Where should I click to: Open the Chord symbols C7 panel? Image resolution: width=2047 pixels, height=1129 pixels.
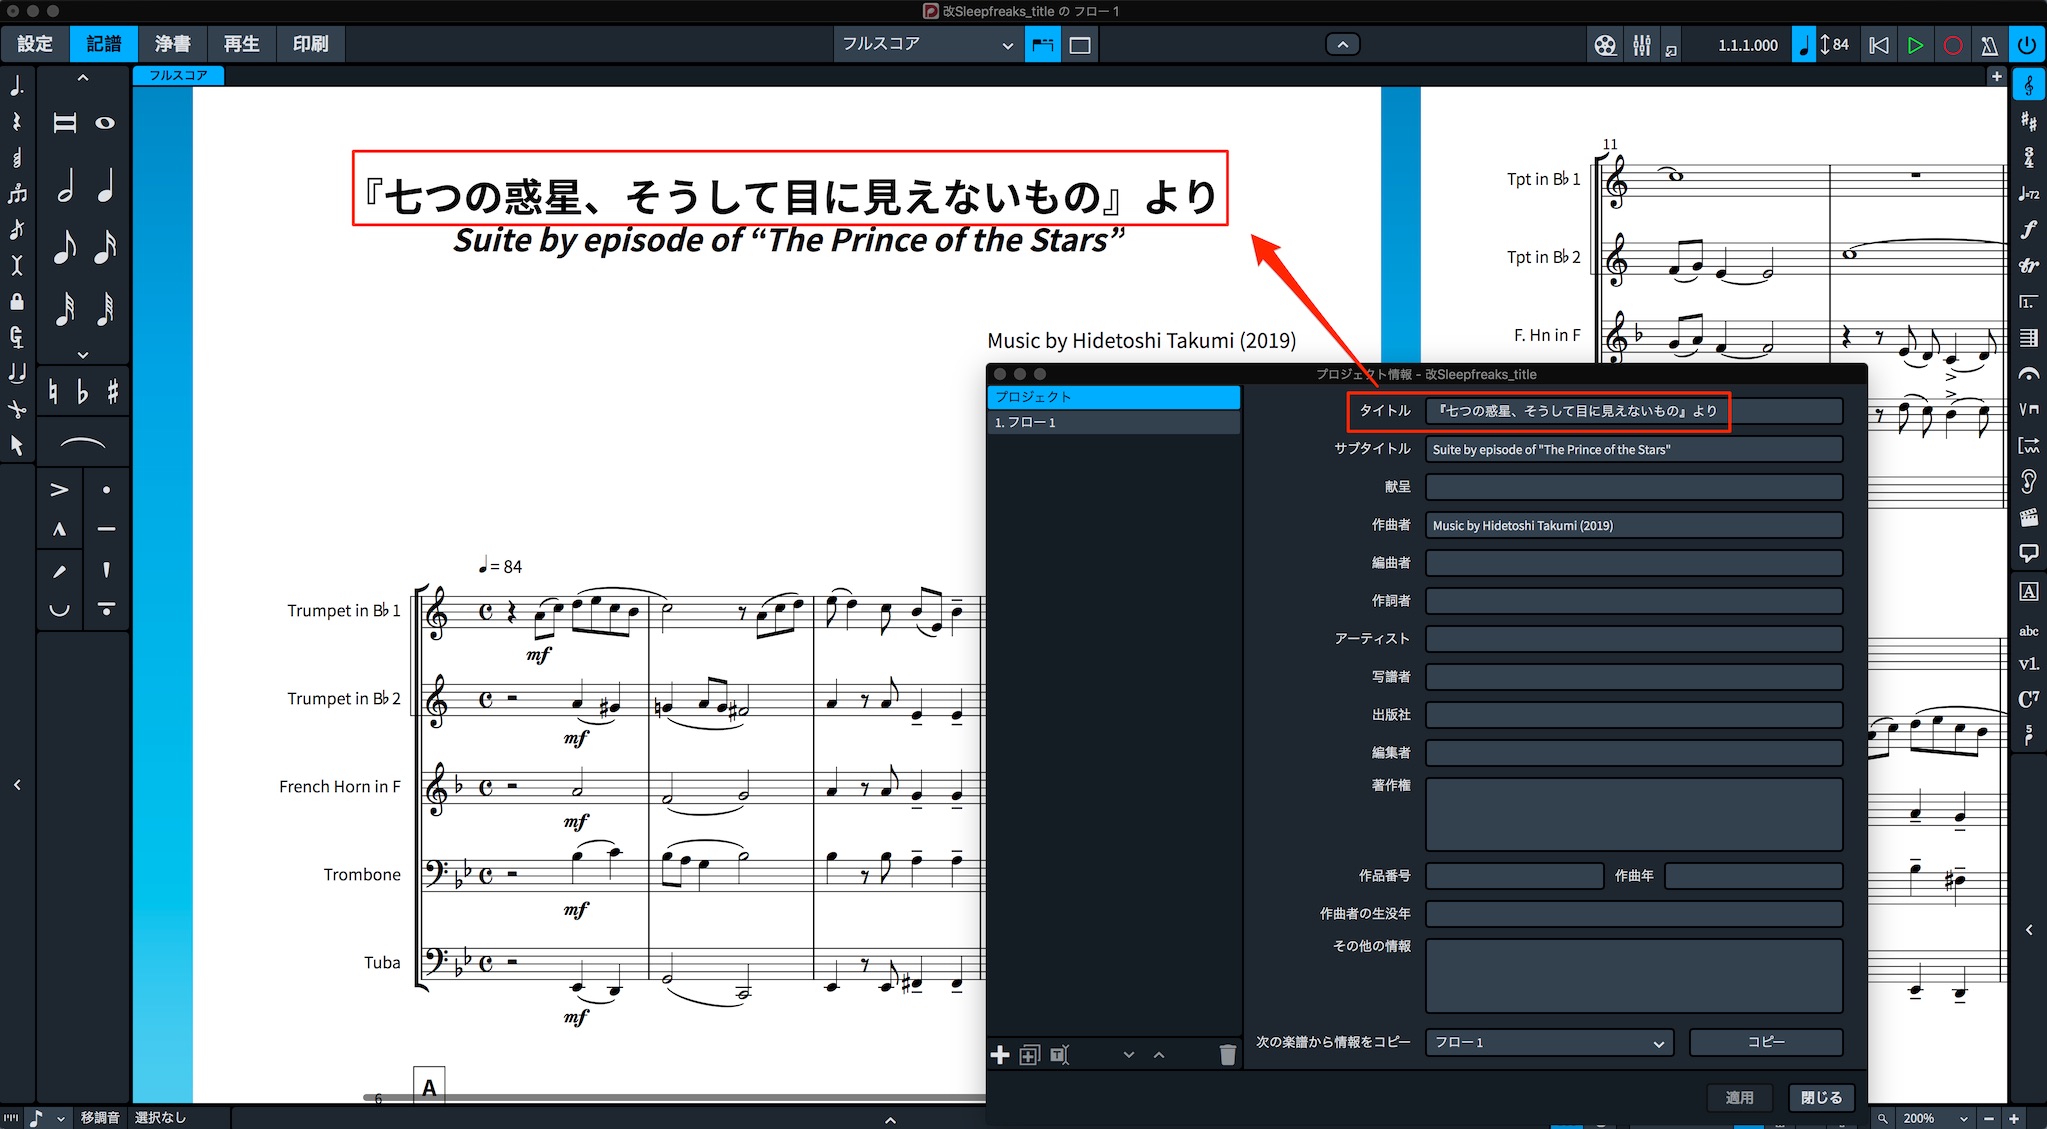click(x=2028, y=699)
